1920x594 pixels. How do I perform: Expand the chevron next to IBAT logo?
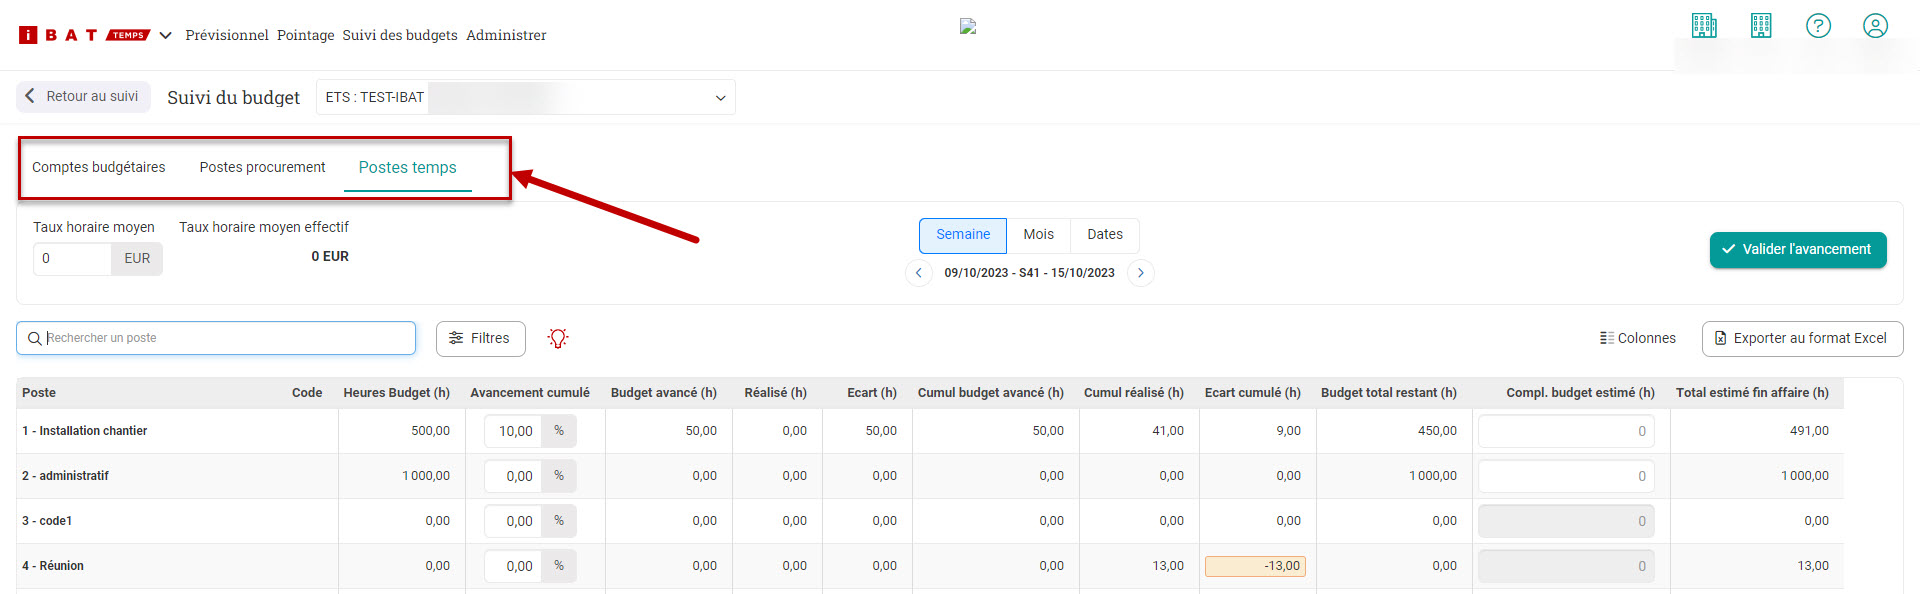click(166, 36)
